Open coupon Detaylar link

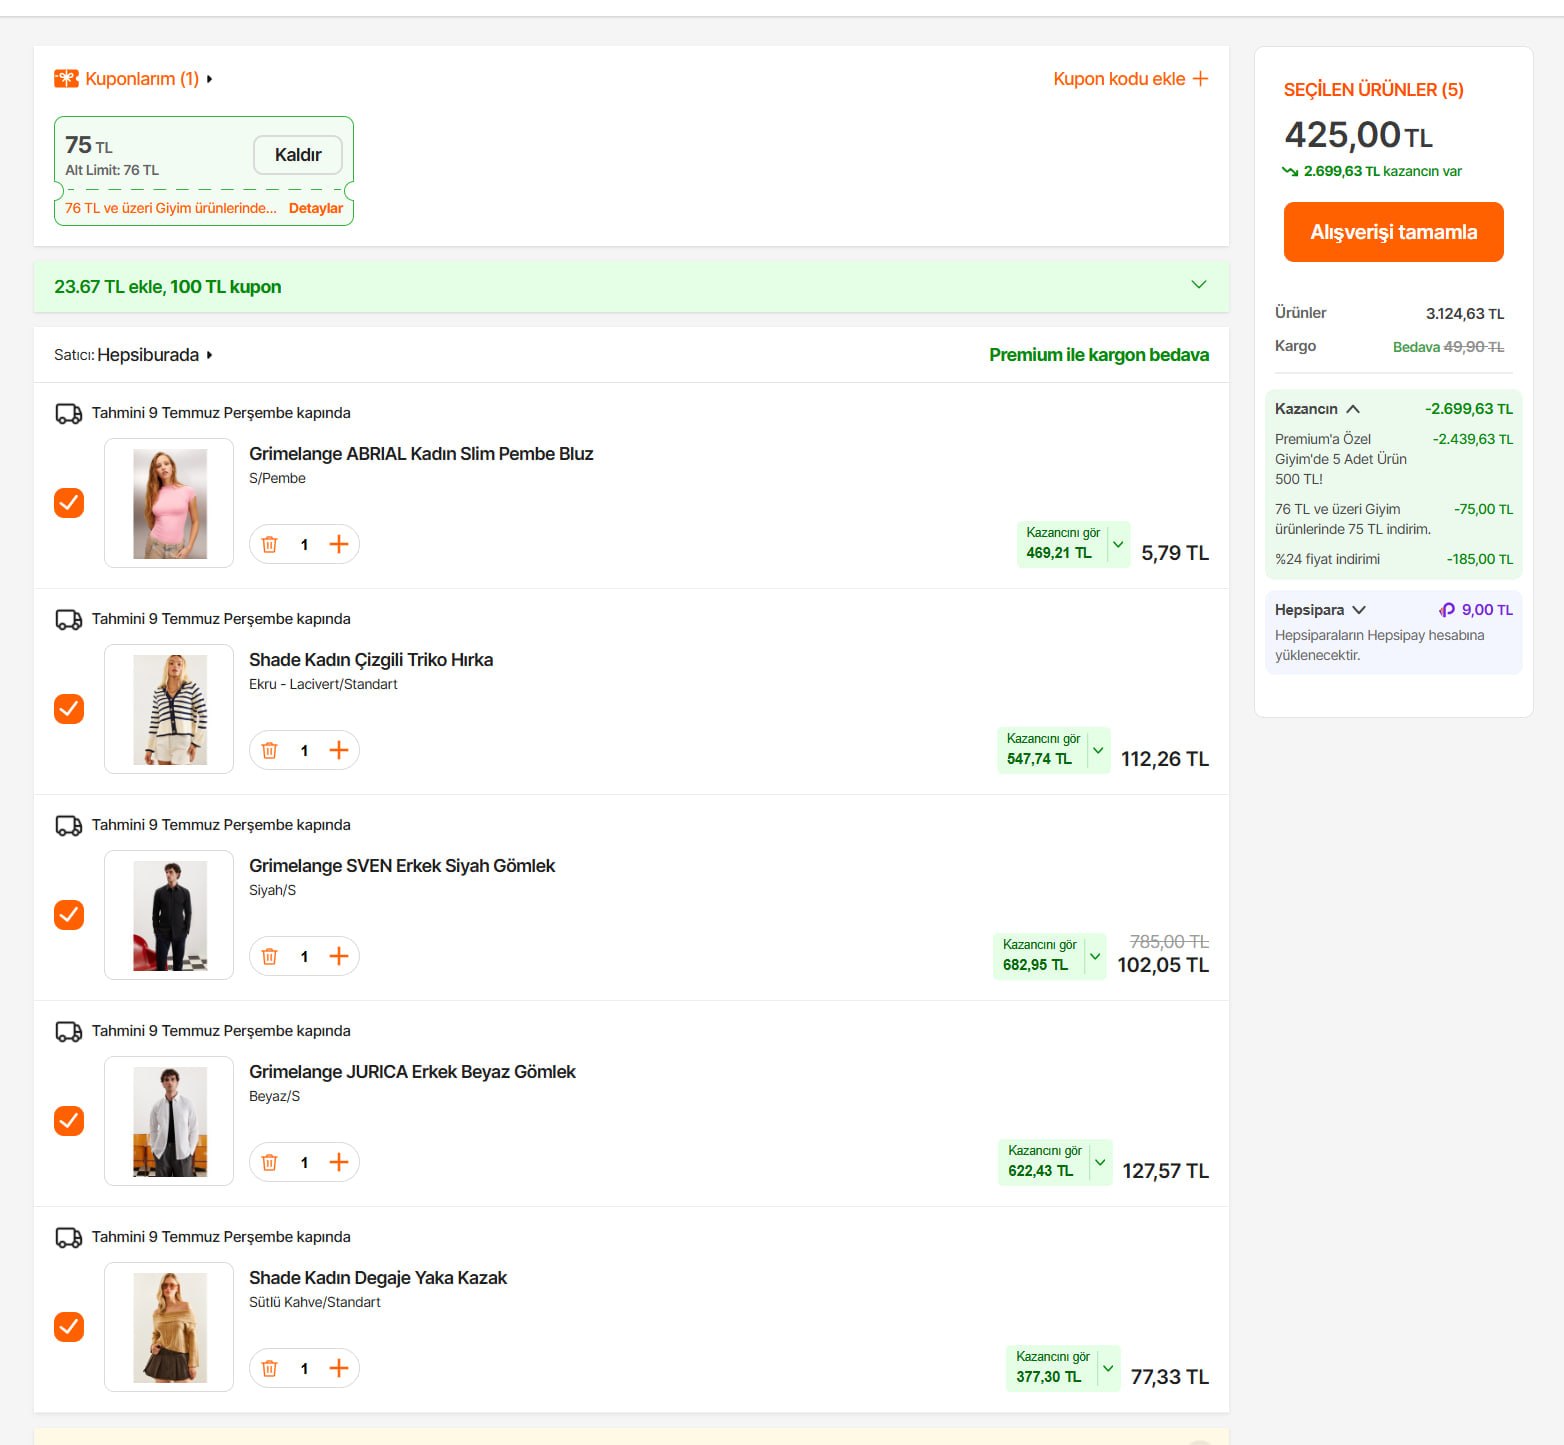point(316,208)
